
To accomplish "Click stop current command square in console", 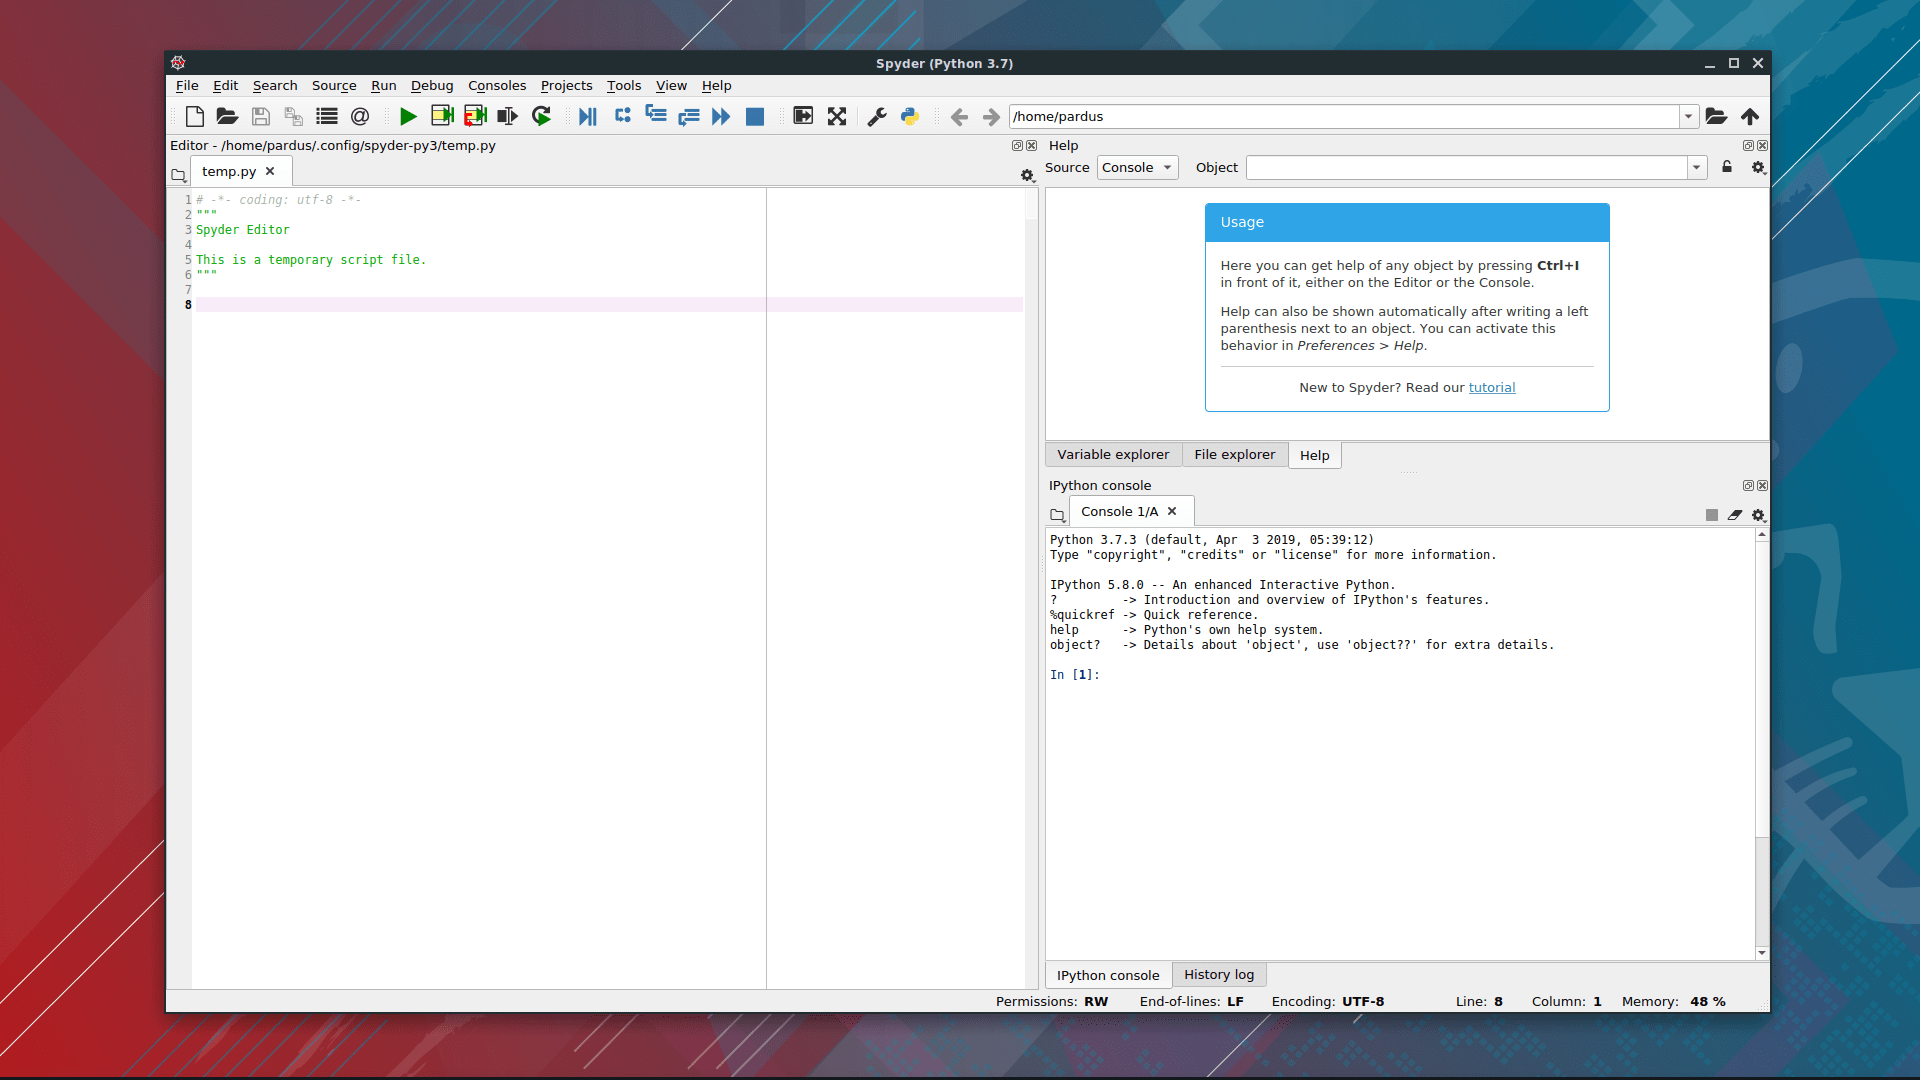I will [1712, 515].
